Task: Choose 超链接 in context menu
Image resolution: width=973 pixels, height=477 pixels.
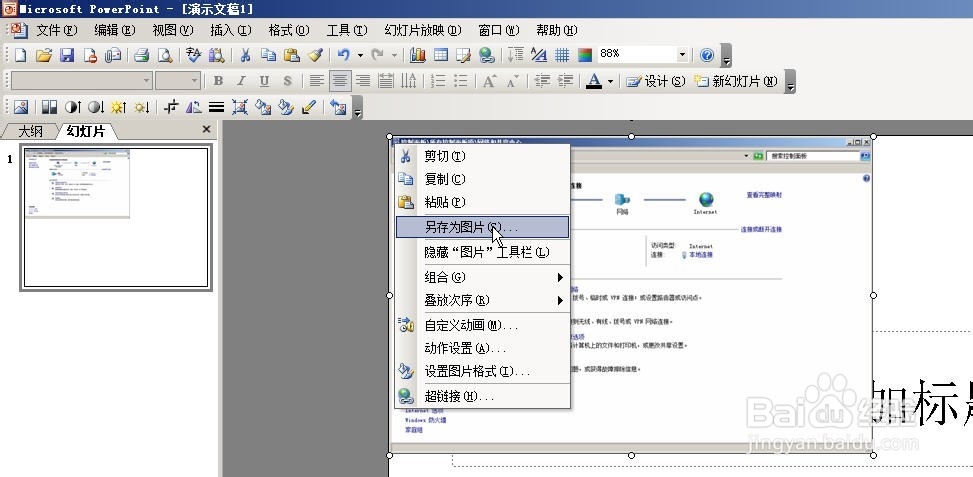Action: [482, 396]
